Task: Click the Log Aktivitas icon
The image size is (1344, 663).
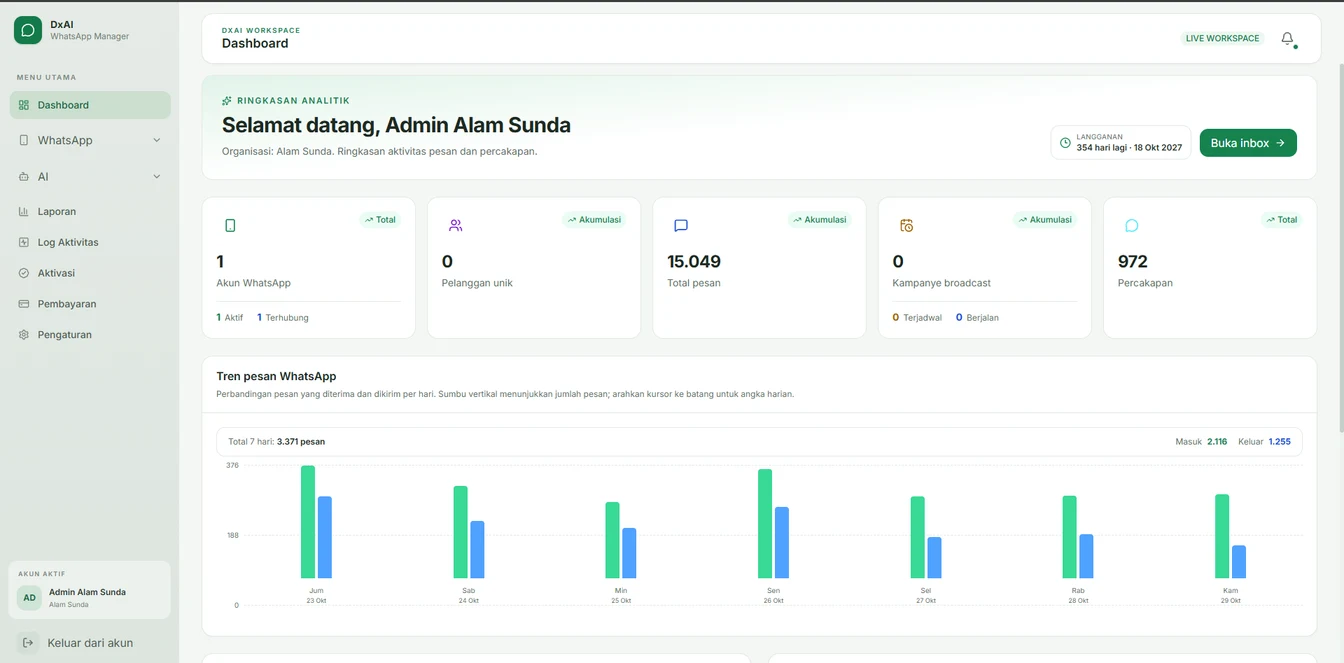Action: coord(24,242)
